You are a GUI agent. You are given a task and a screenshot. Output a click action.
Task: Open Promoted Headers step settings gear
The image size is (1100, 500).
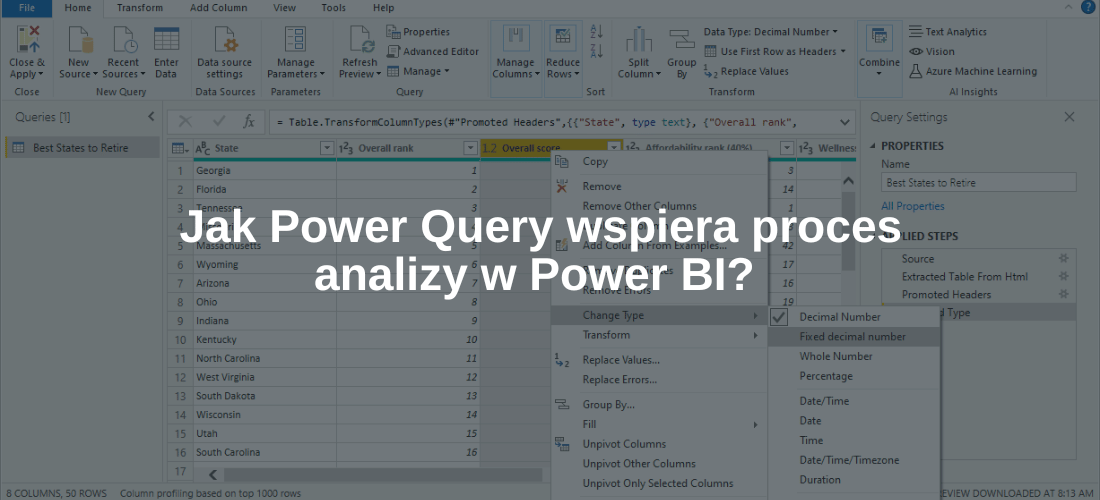1064,294
